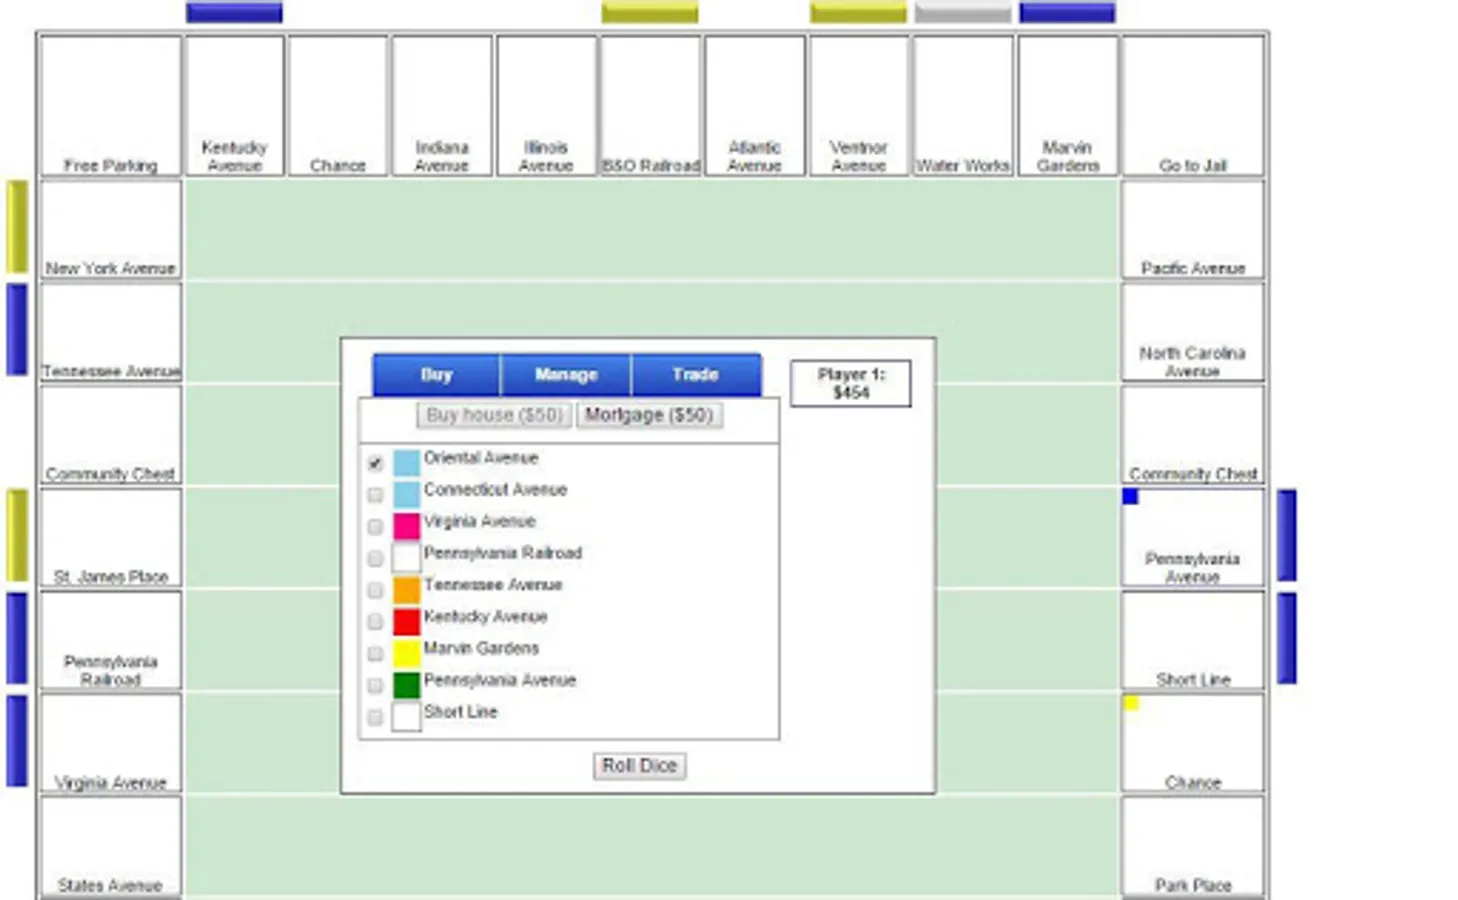Uncheck the Oriental Avenue checkbox
This screenshot has width=1458, height=900.
[x=375, y=463]
